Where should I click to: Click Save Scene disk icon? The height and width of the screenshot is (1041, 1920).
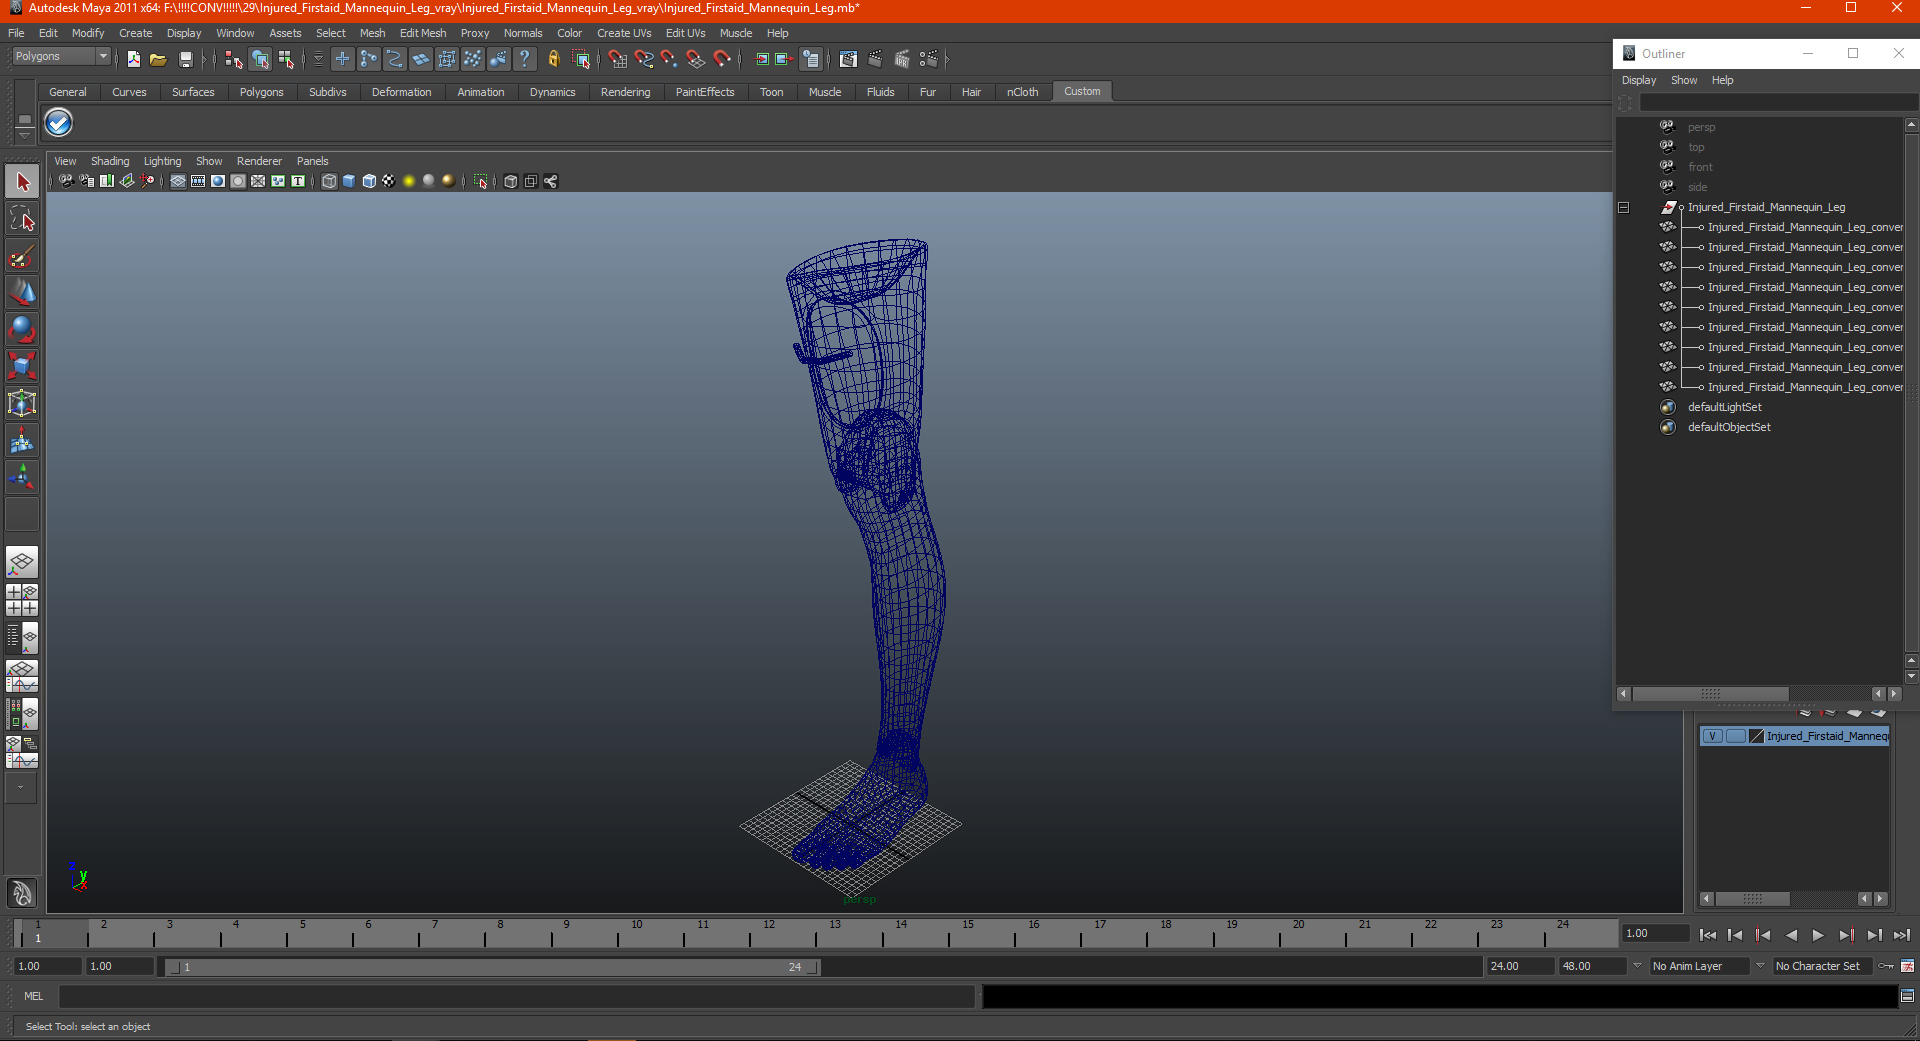pyautogui.click(x=185, y=60)
